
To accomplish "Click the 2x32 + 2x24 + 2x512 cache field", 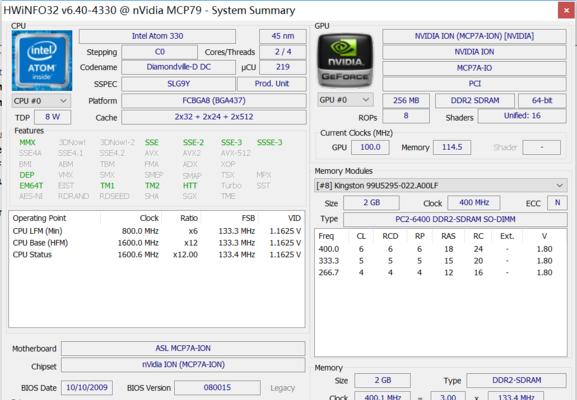I will 214,117.
